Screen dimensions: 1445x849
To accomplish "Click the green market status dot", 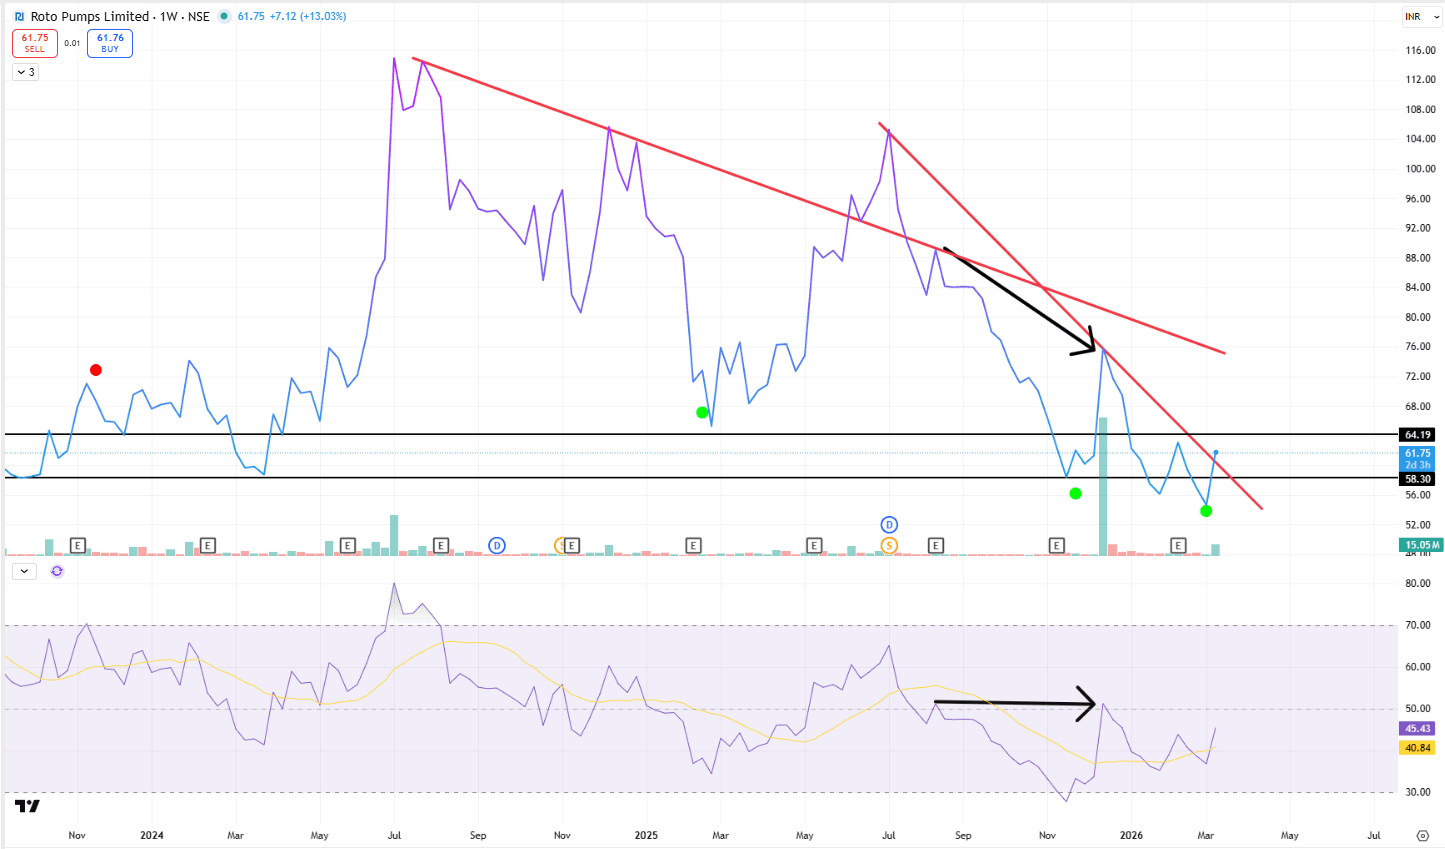I will [x=223, y=17].
